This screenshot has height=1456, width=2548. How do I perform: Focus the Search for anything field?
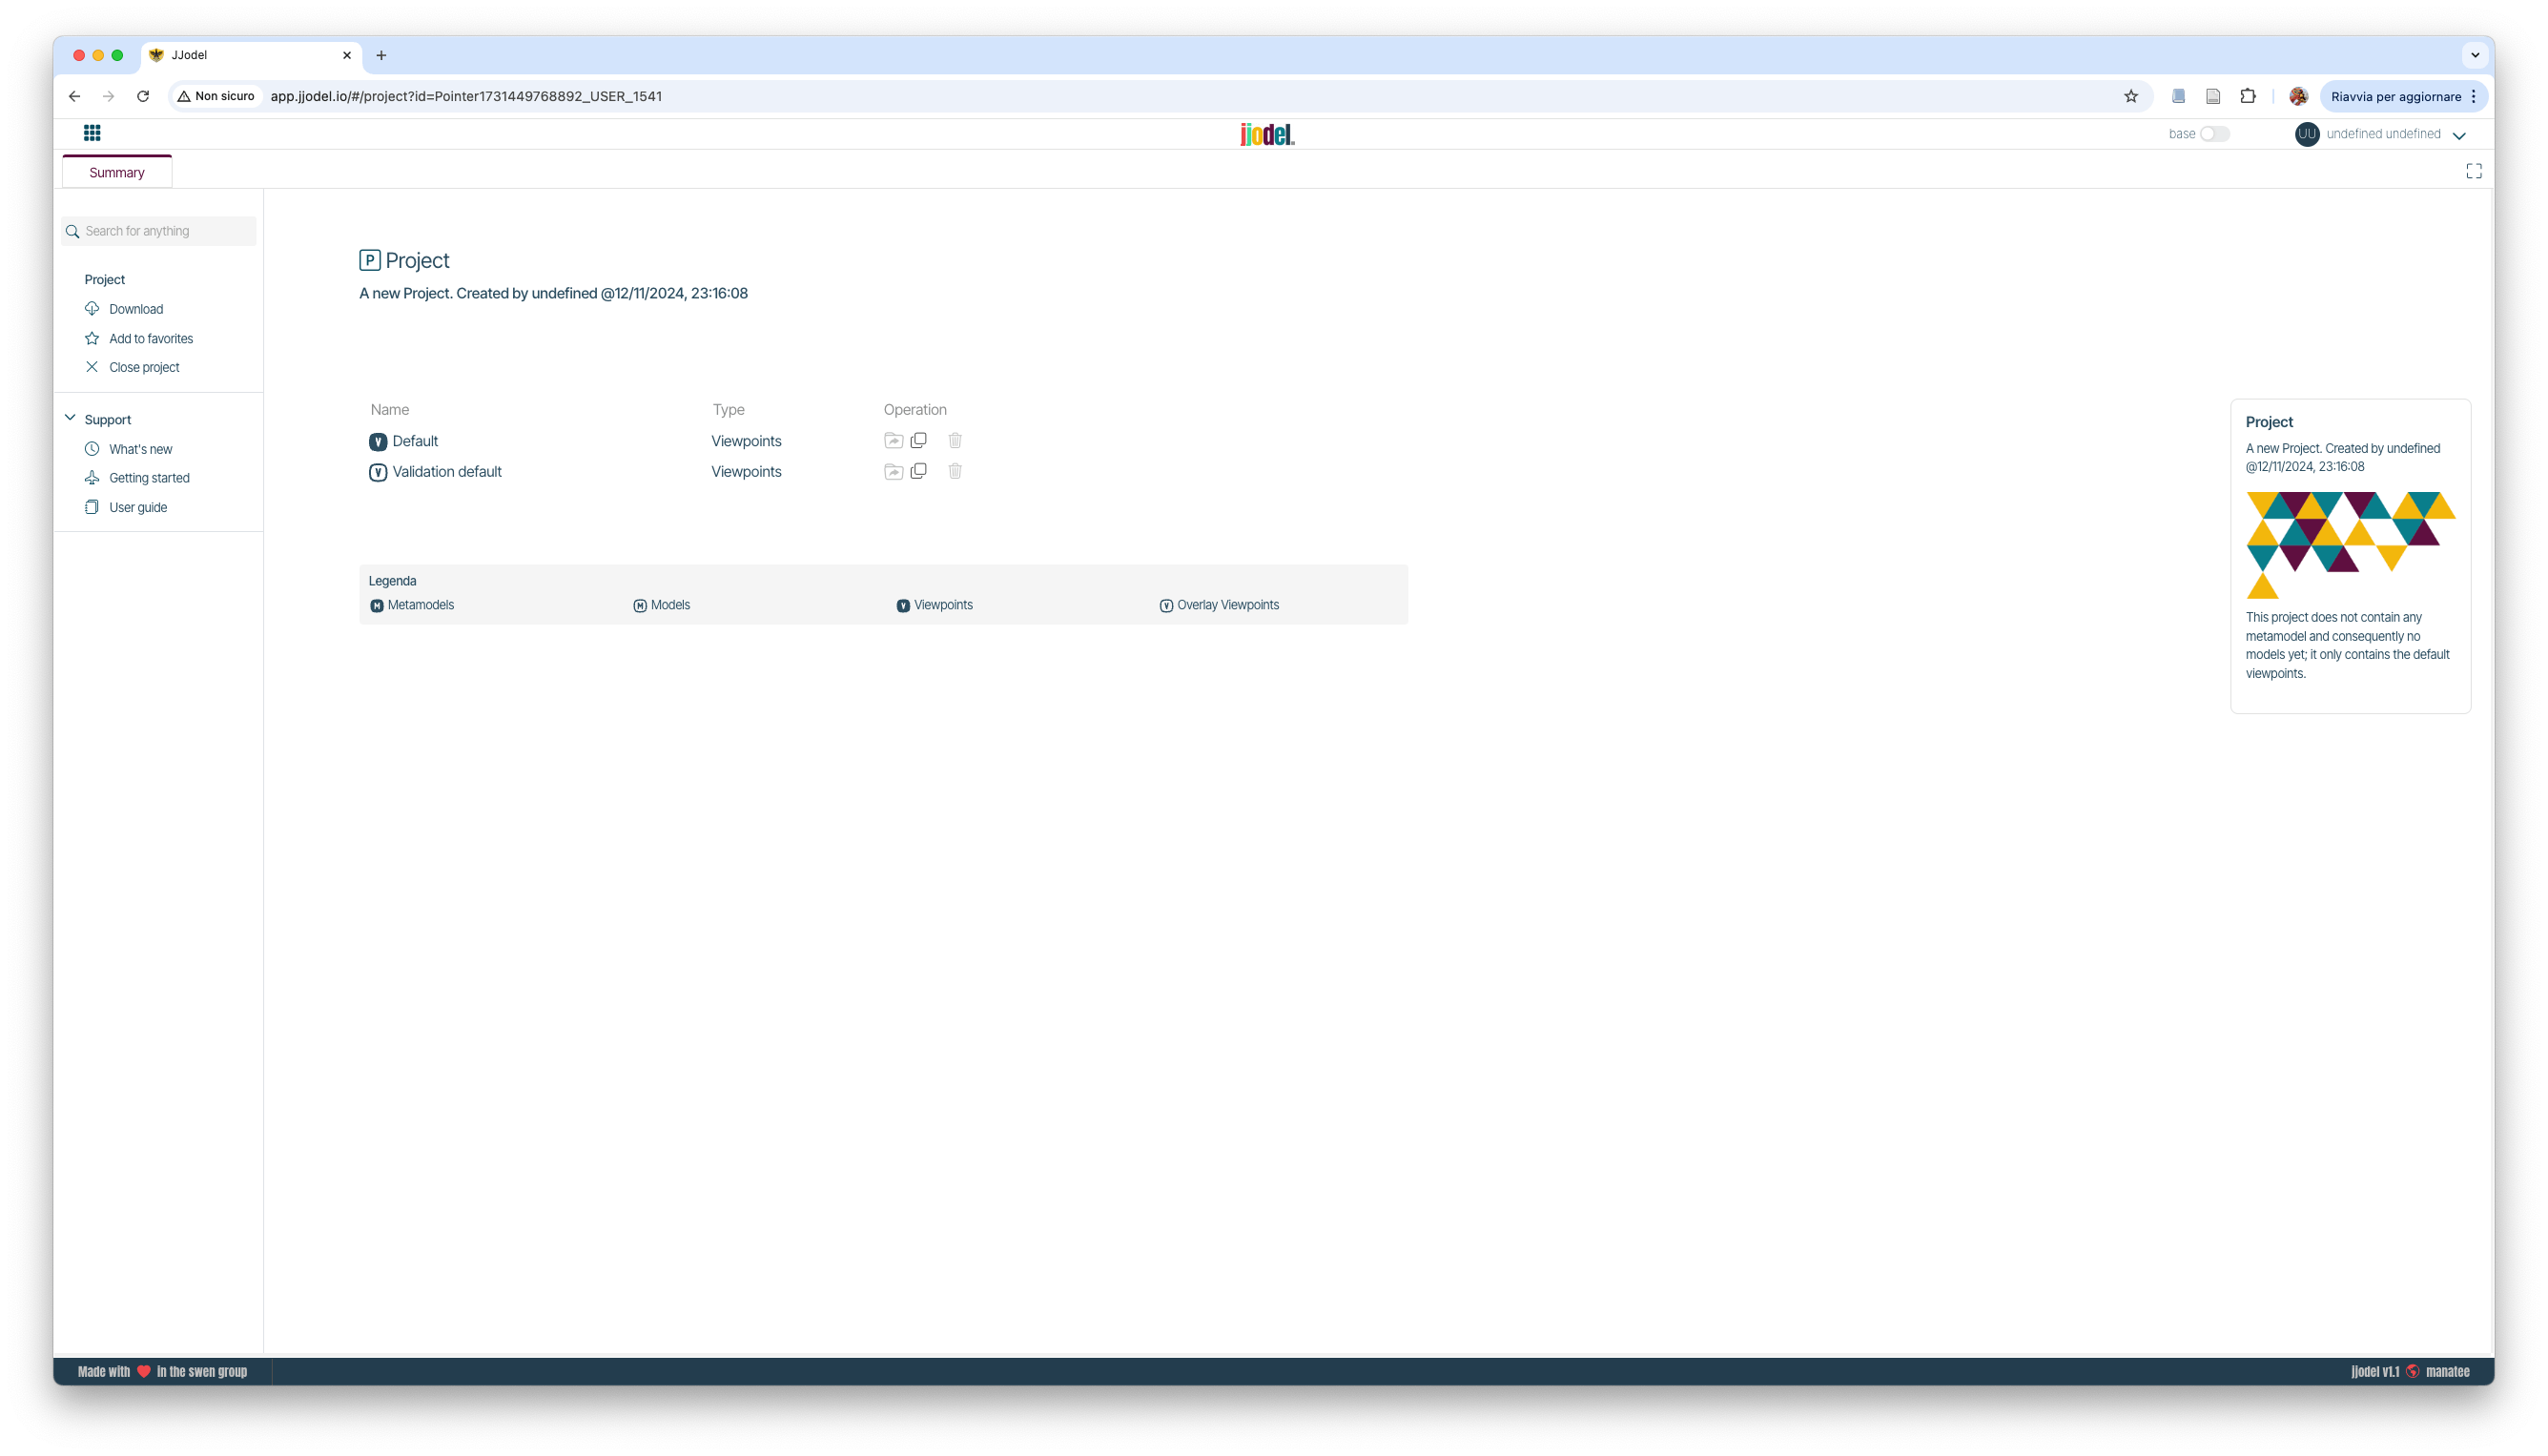(159, 231)
